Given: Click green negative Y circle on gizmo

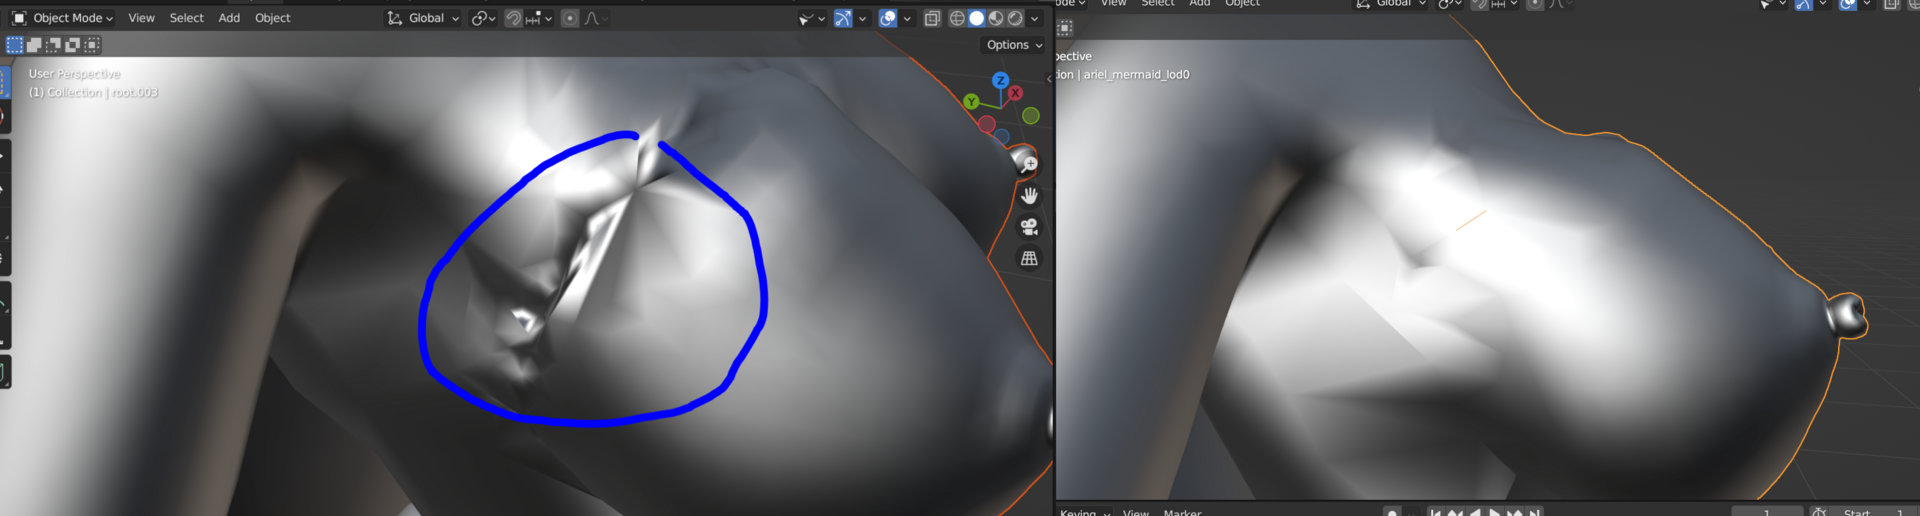Looking at the screenshot, I should tap(1031, 116).
